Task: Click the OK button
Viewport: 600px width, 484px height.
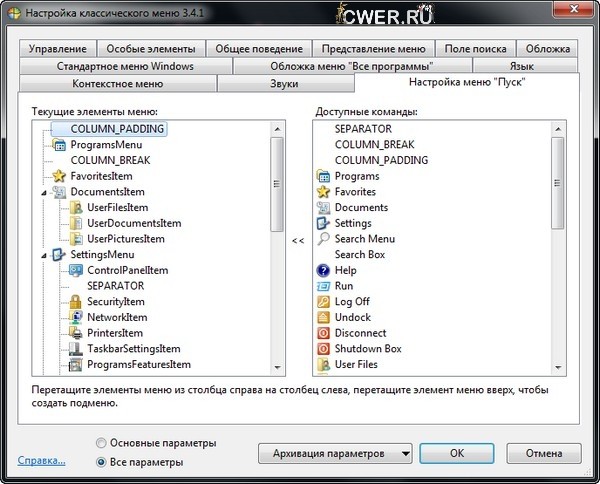Action: coord(457,454)
